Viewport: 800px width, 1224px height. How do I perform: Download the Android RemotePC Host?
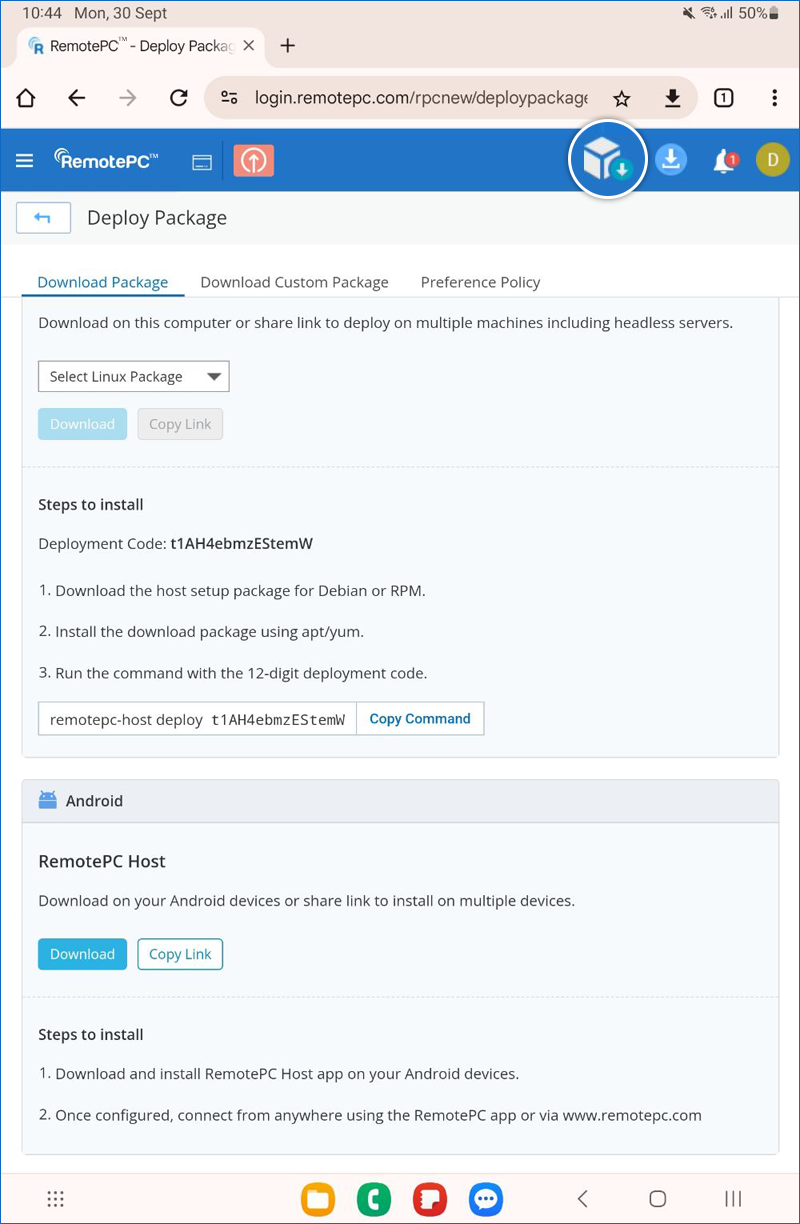[83, 954]
